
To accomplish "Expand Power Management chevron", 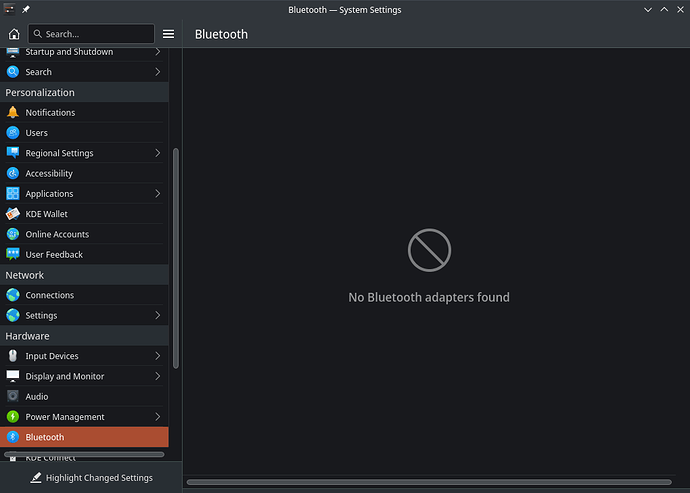I will [x=158, y=416].
